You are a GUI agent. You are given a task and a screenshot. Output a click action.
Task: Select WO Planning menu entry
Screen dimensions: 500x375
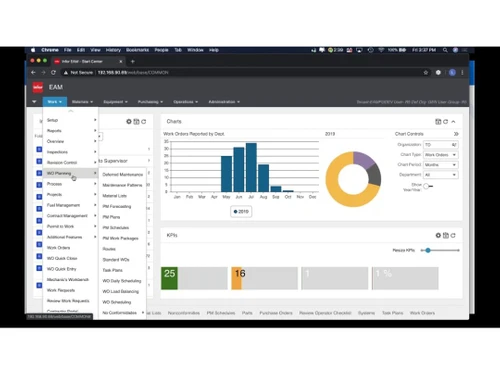71,173
